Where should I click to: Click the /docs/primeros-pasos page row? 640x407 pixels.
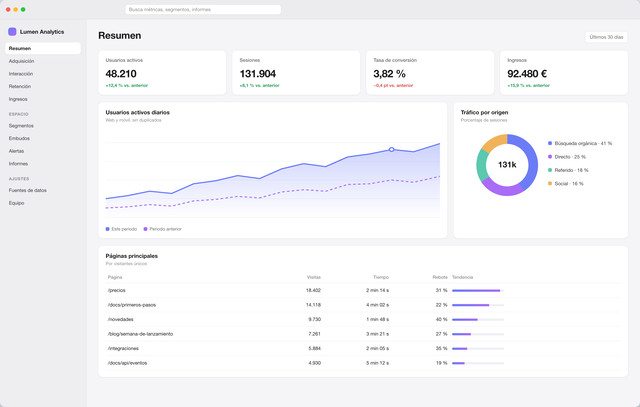(x=363, y=305)
